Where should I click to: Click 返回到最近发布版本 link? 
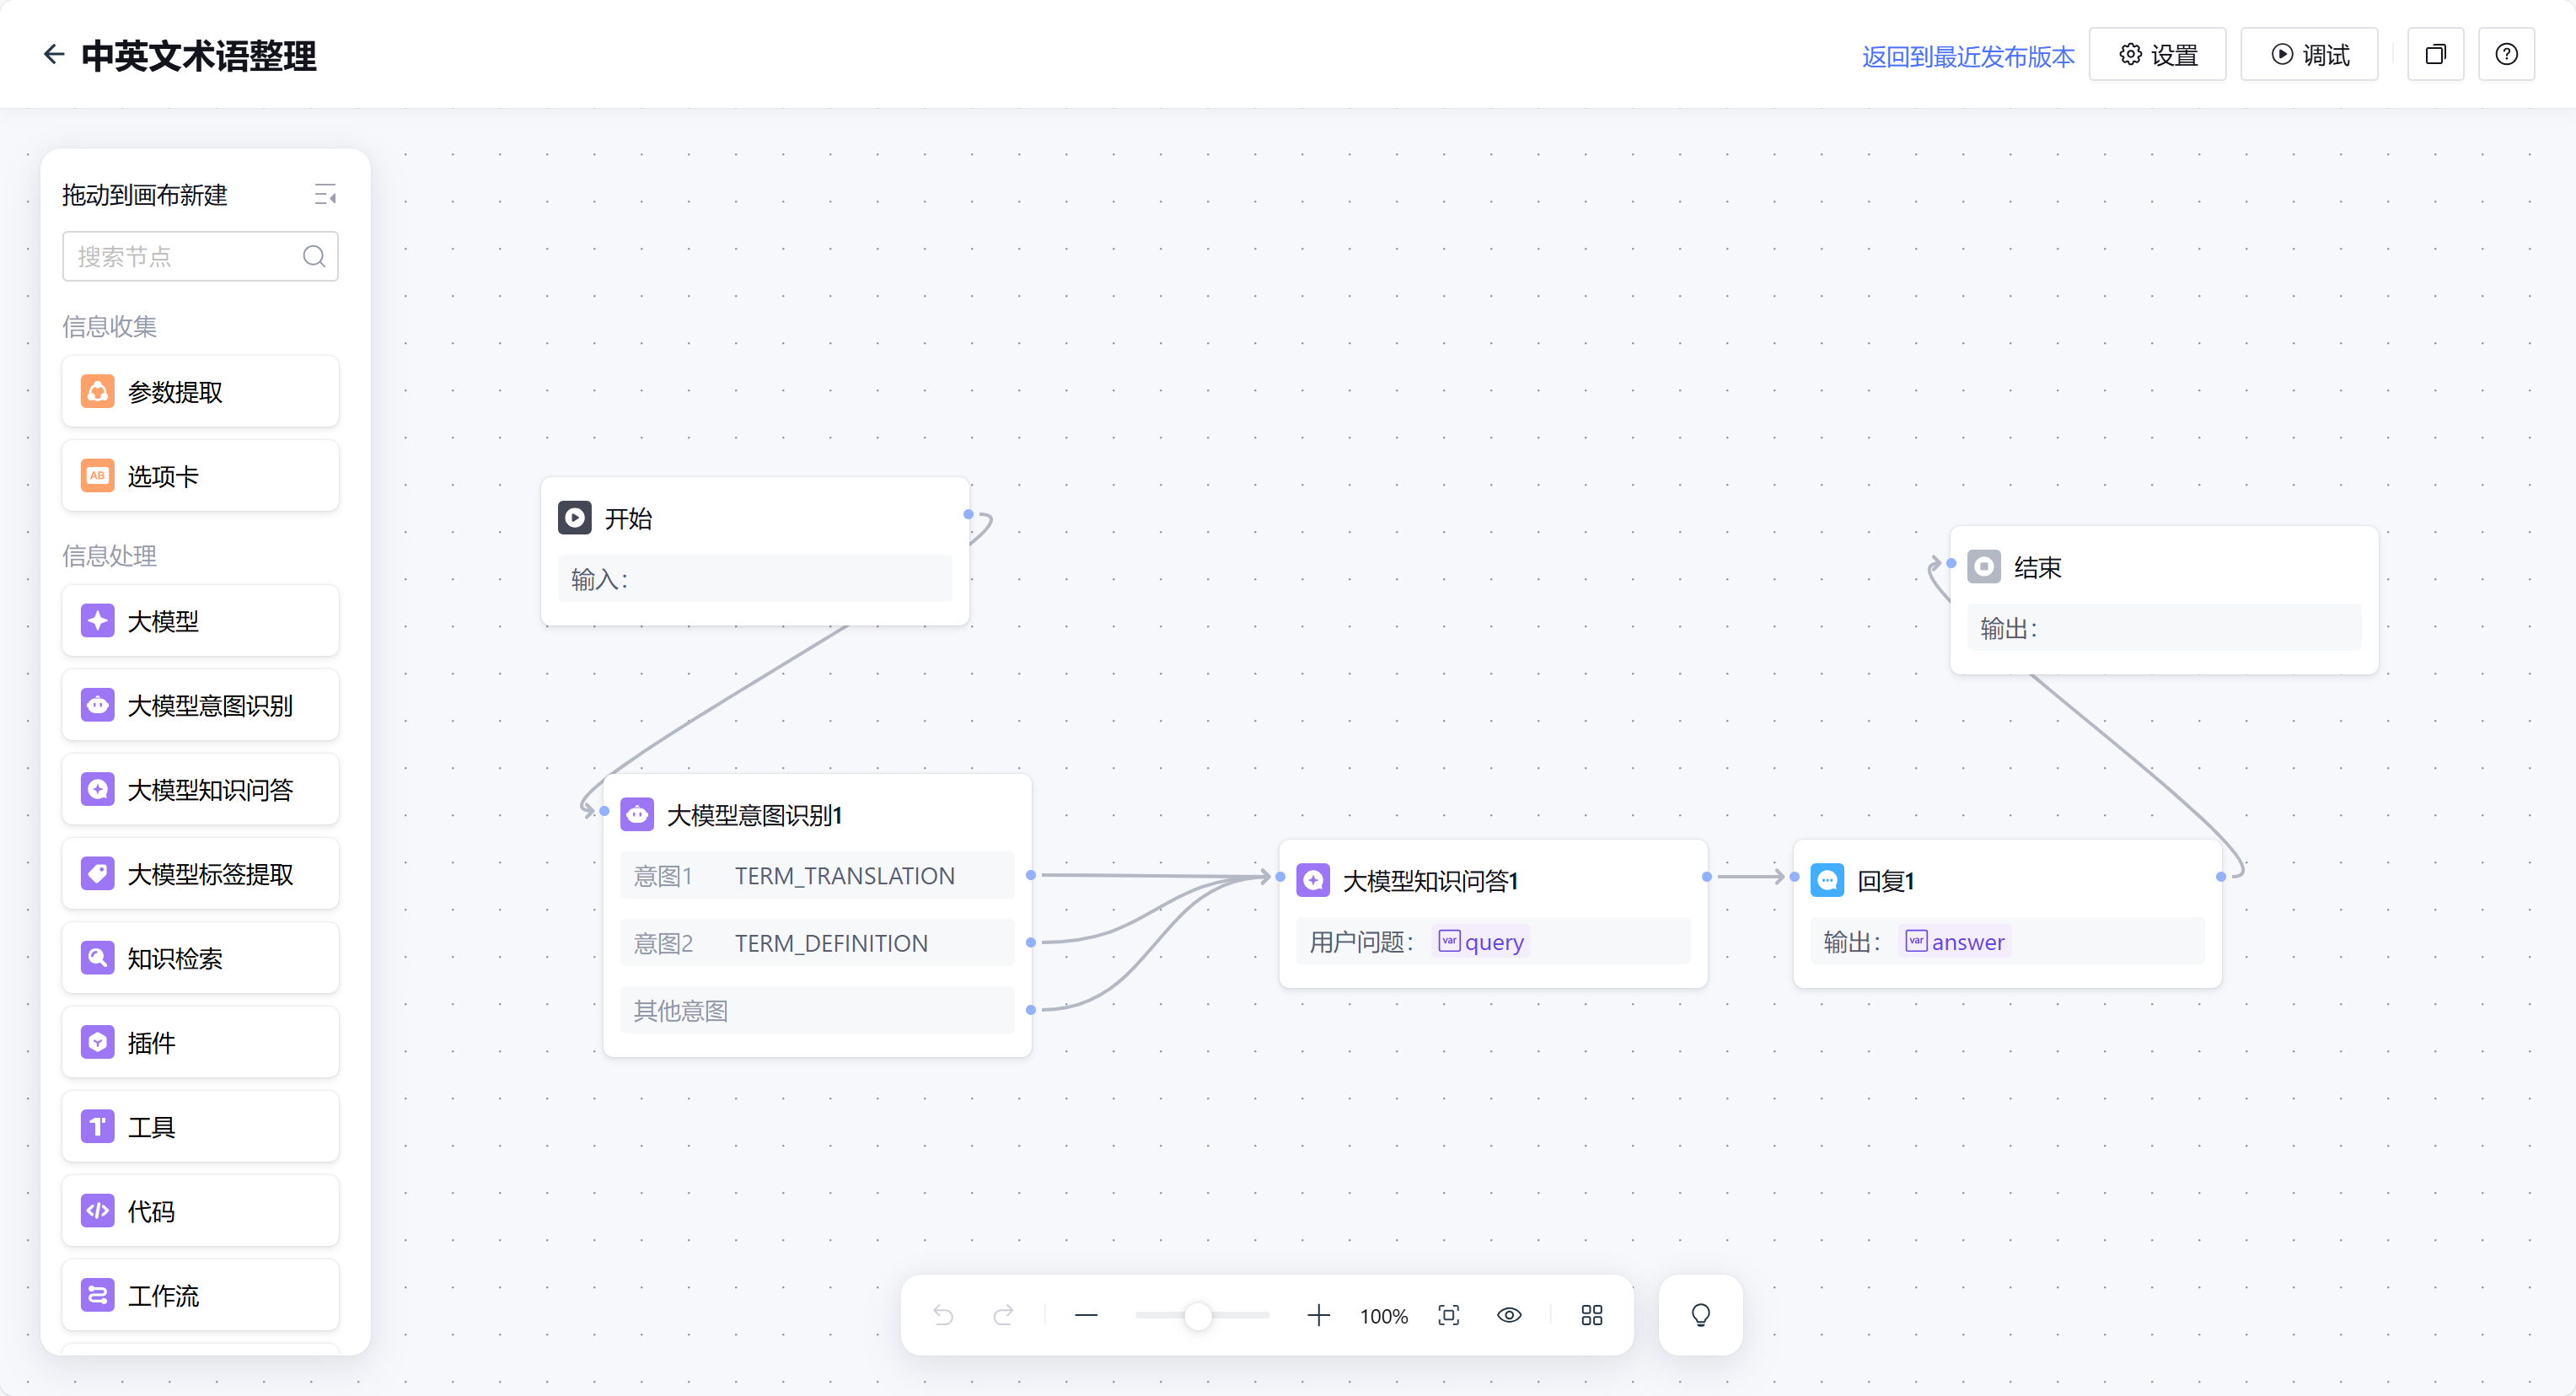coord(1967,56)
